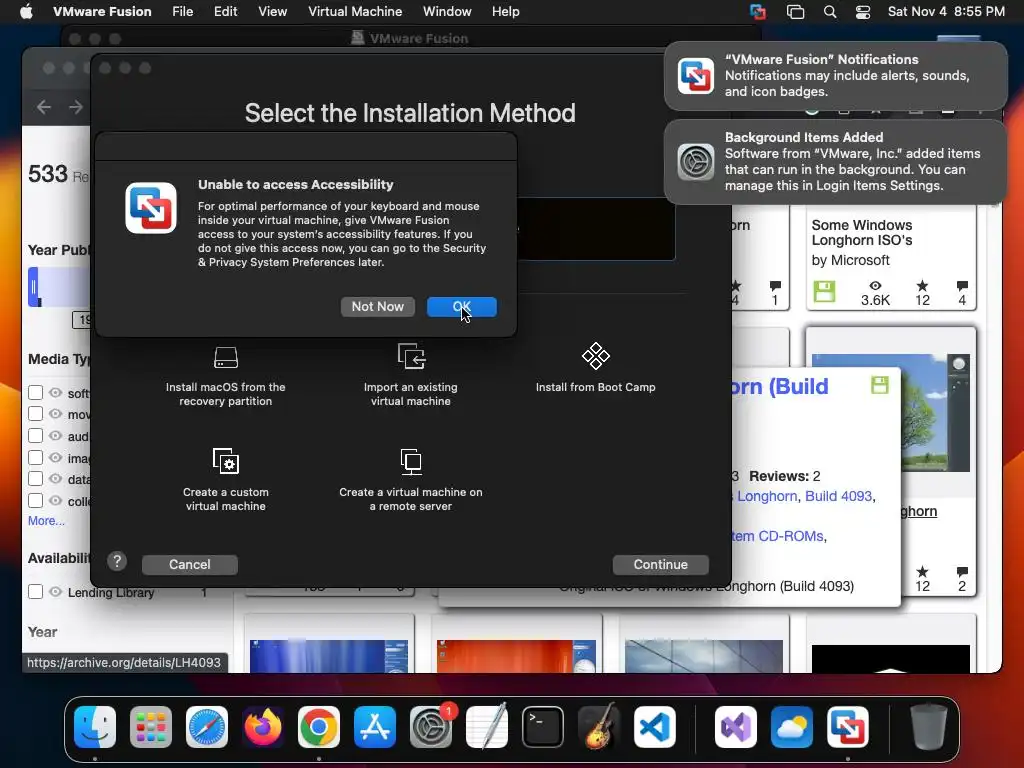Open the Edit menu
The image size is (1024, 768).
225,12
